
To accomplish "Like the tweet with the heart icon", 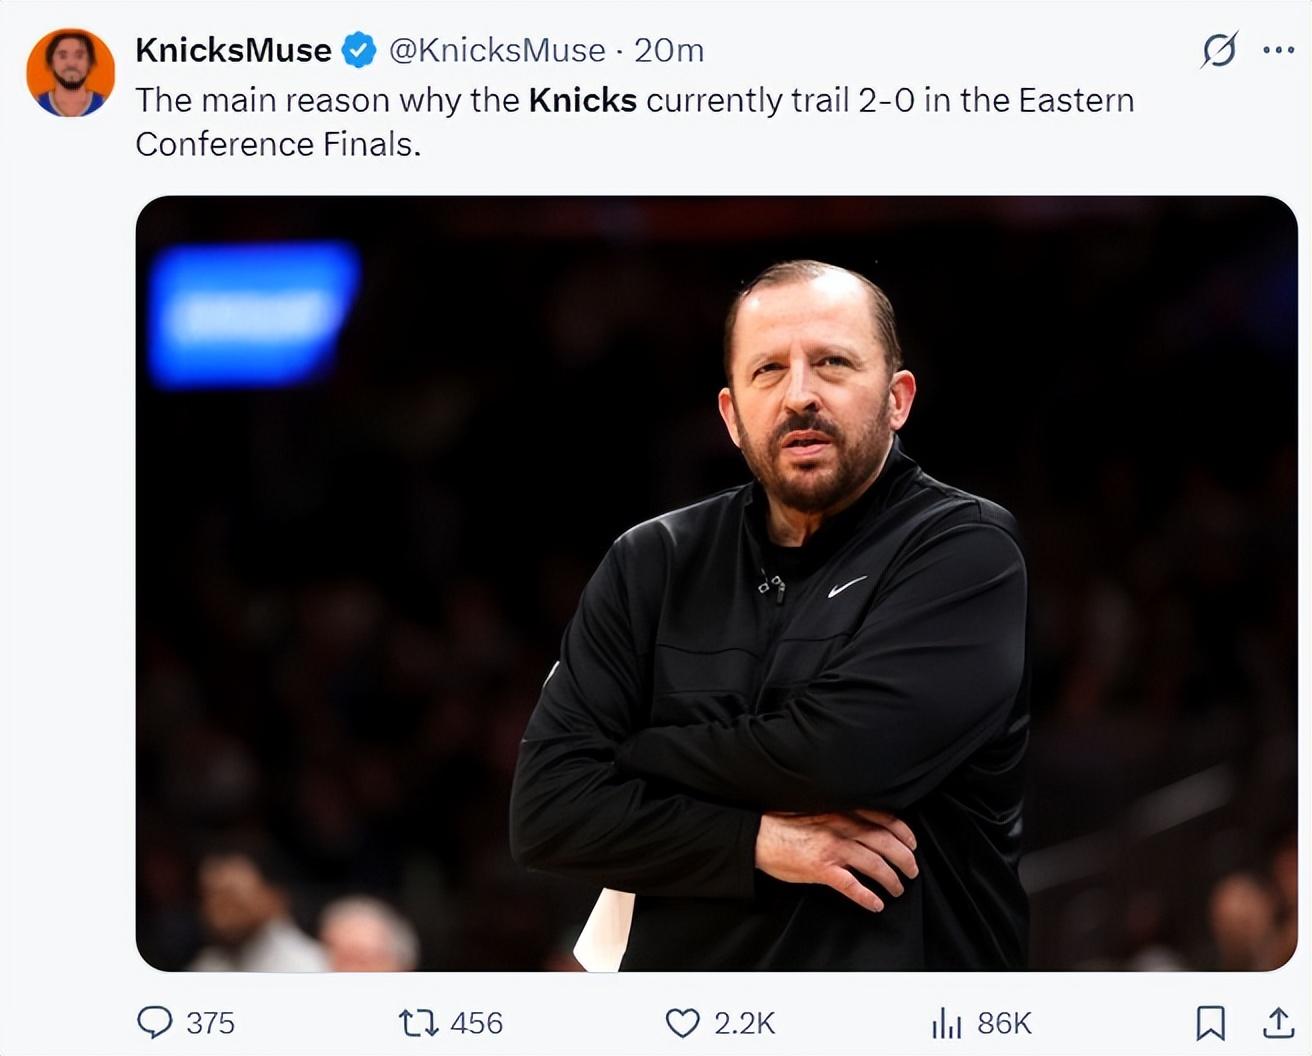I will (682, 1022).
